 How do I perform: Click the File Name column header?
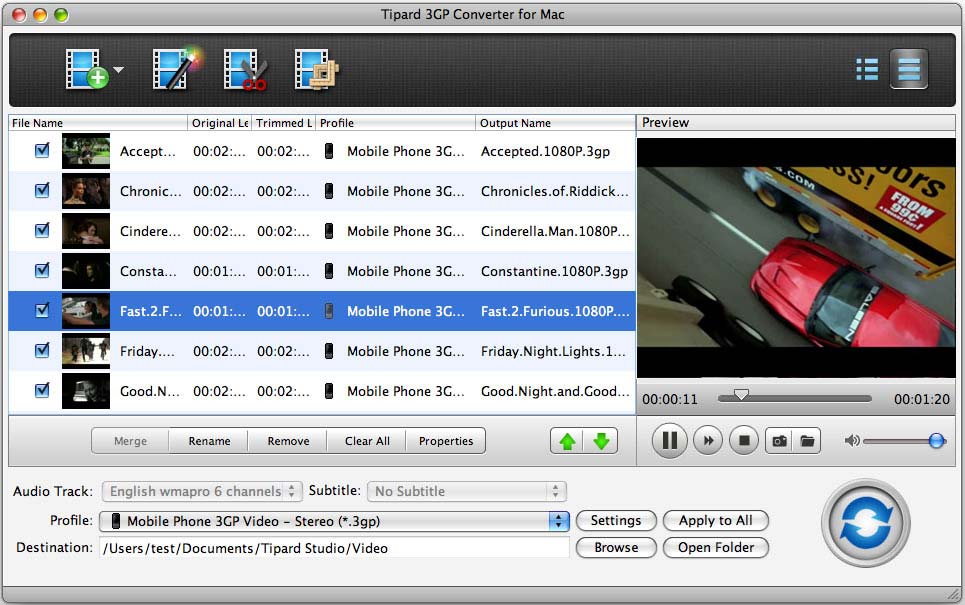coord(97,122)
